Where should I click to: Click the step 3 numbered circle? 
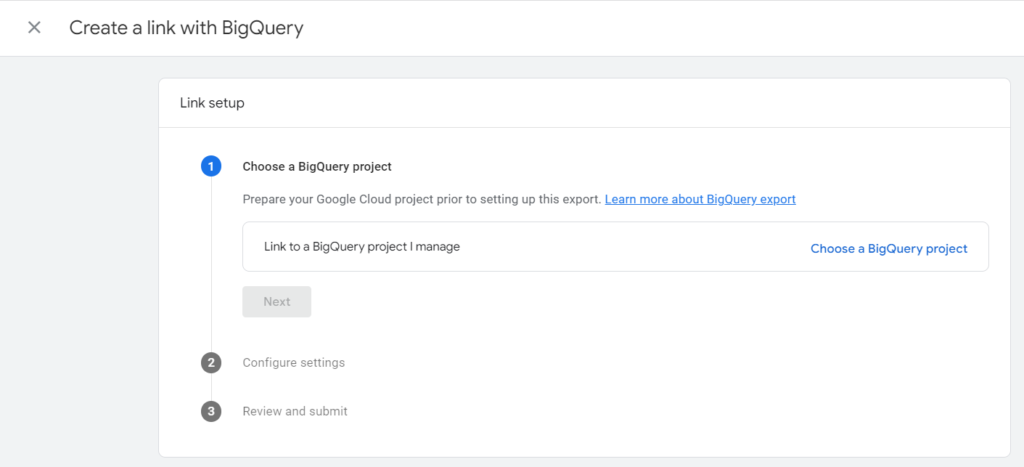(x=211, y=411)
